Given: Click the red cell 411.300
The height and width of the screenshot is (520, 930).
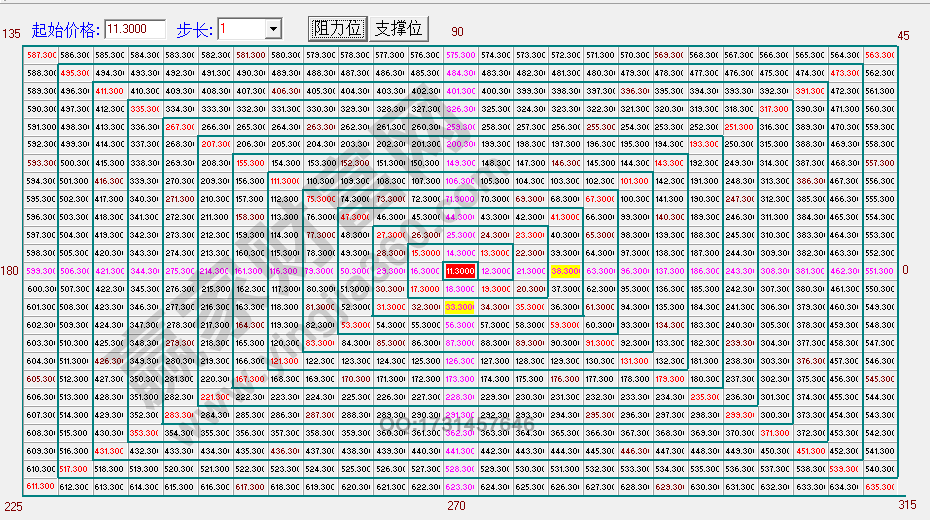Looking at the screenshot, I should tap(110, 91).
